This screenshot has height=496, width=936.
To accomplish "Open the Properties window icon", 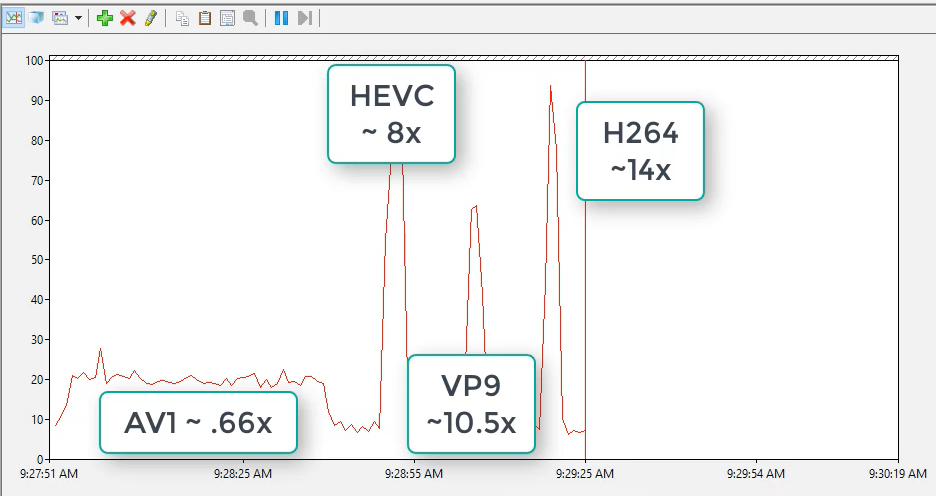I will click(227, 18).
